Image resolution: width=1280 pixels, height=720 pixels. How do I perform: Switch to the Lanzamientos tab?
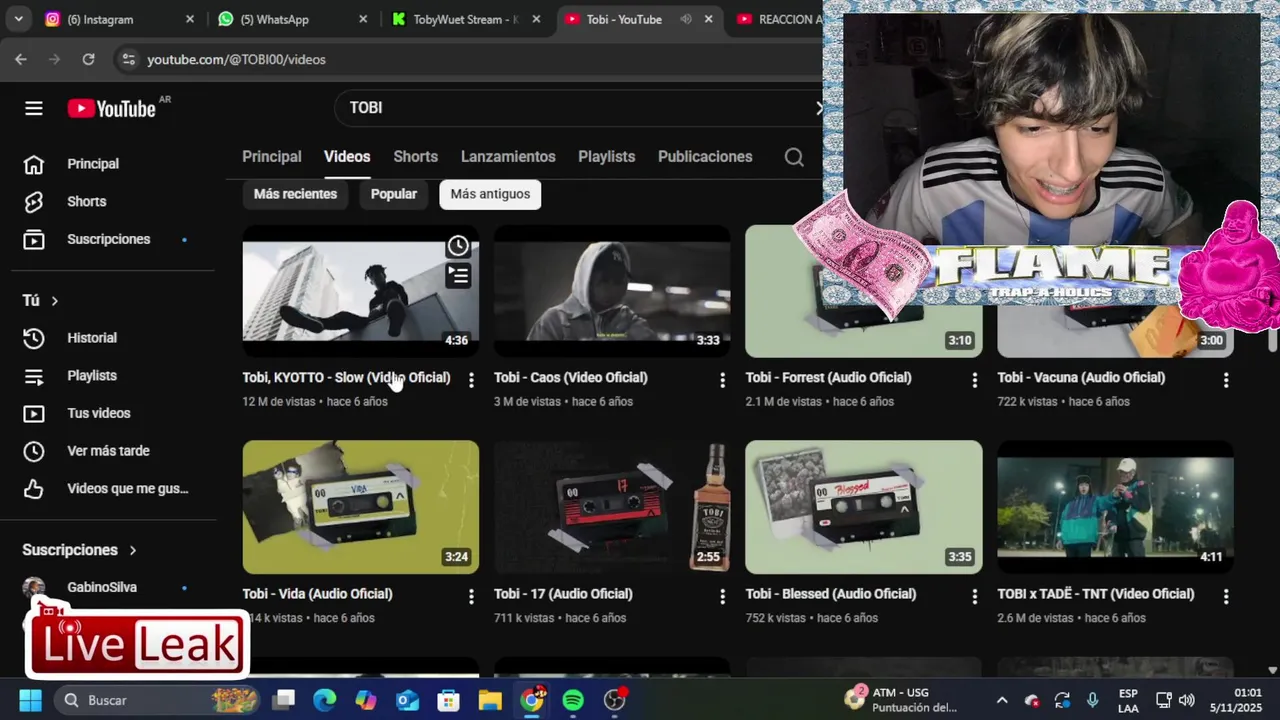click(x=508, y=157)
